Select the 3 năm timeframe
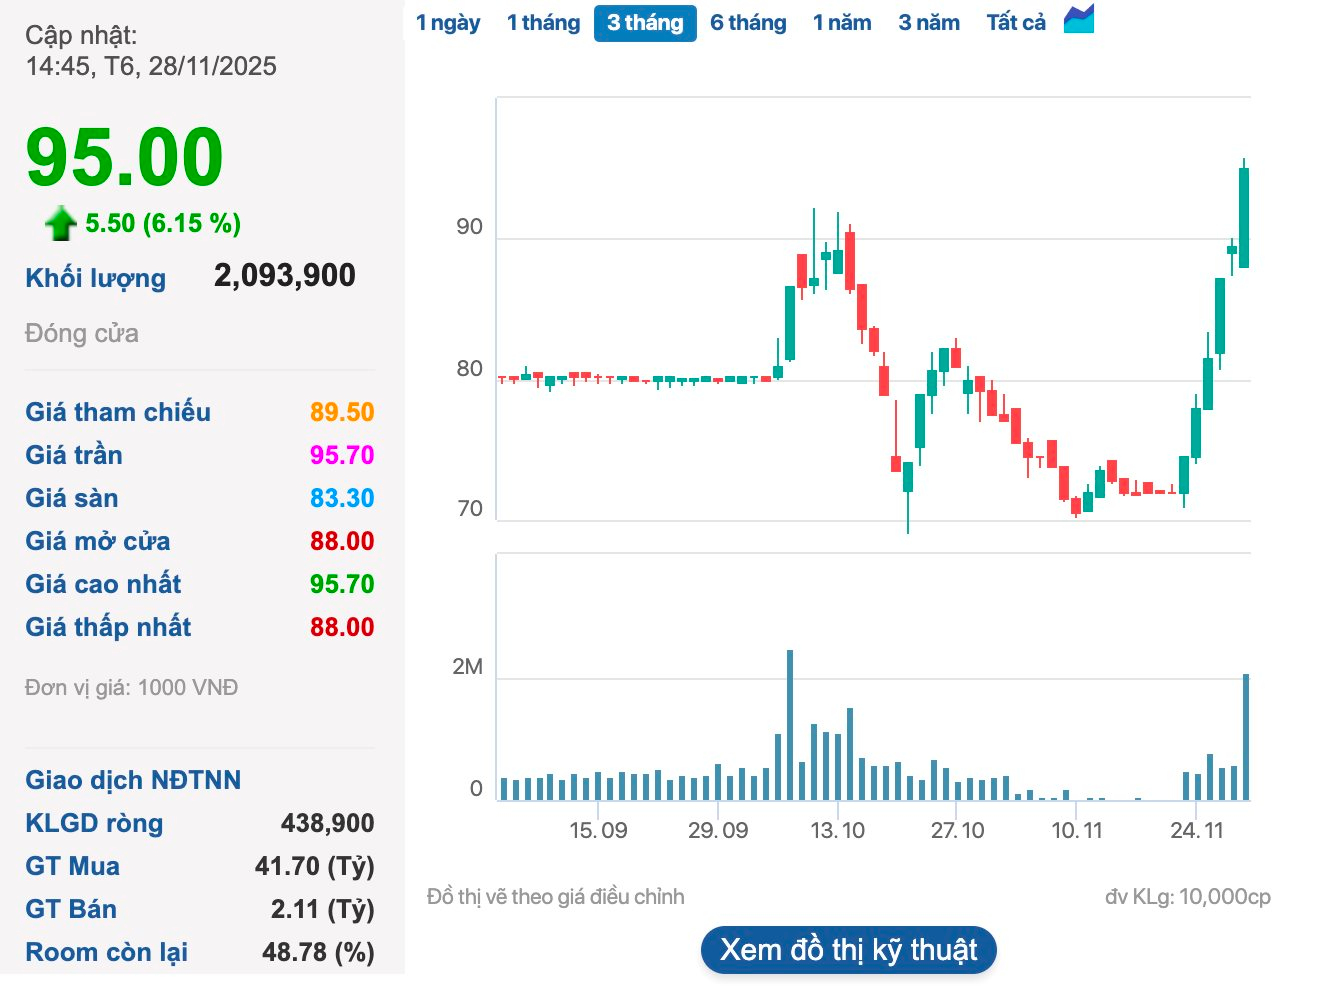The height and width of the screenshot is (986, 1328). click(928, 22)
